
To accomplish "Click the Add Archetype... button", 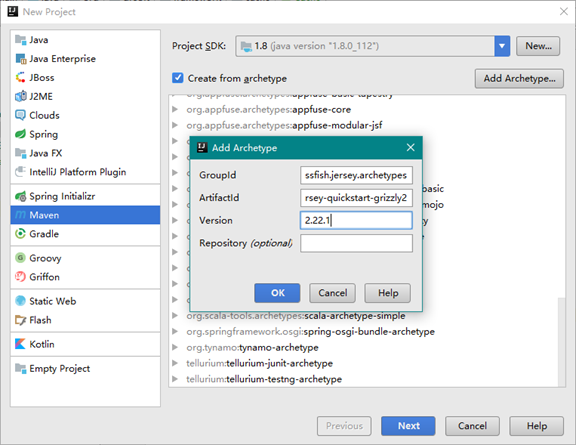I will point(519,78).
